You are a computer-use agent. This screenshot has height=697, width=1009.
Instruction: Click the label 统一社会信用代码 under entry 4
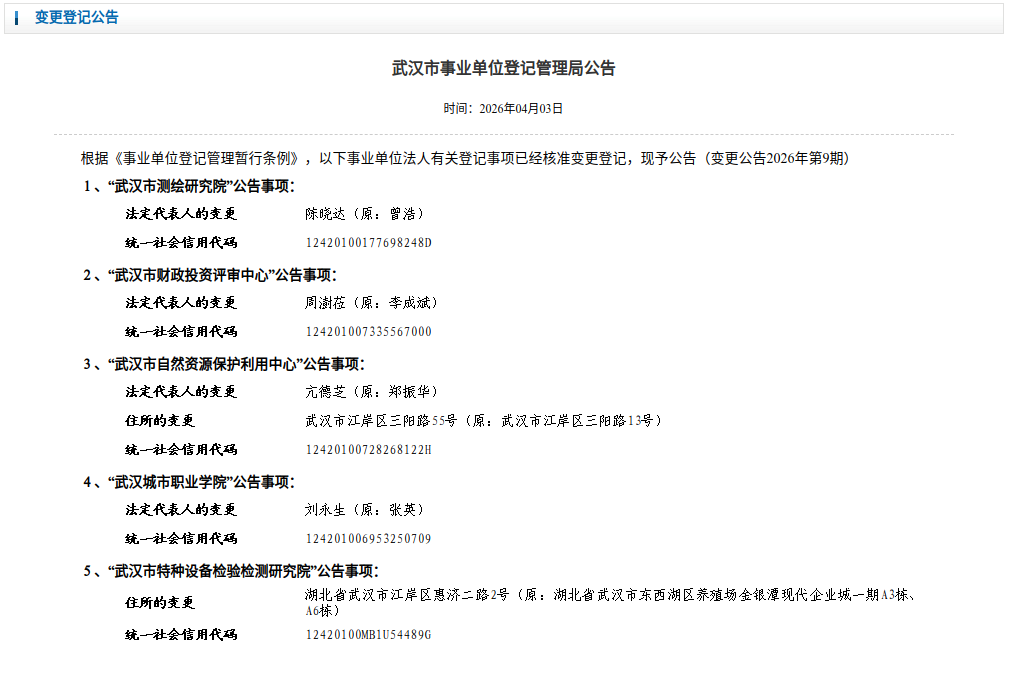180,538
